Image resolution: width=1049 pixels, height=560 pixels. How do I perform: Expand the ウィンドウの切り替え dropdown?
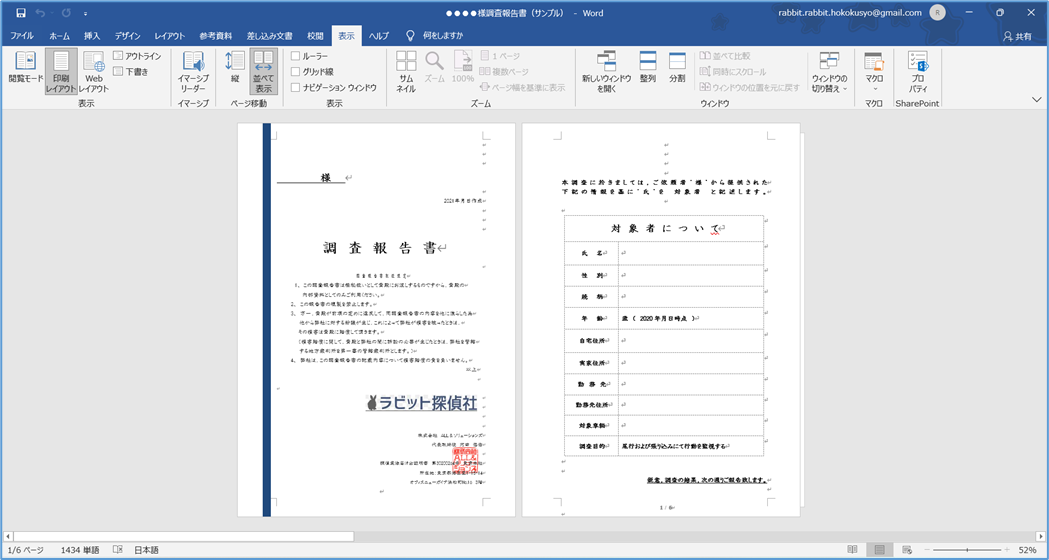(829, 72)
